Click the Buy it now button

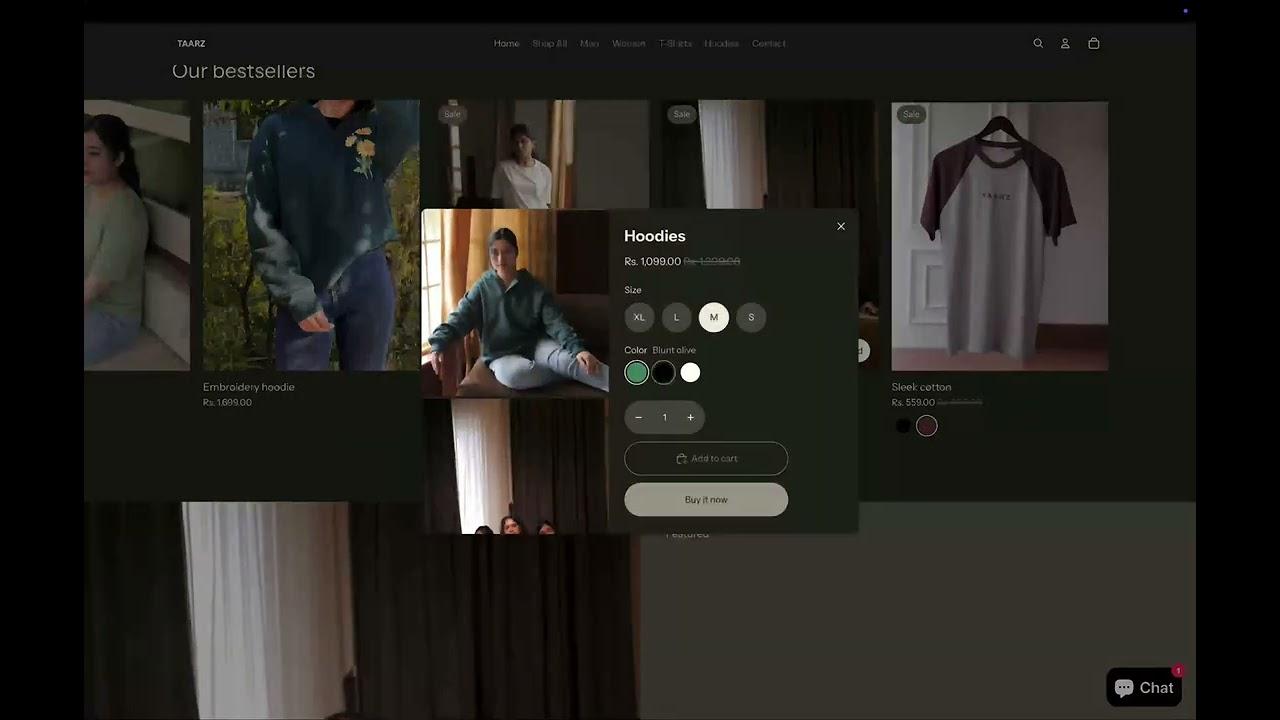(x=706, y=499)
